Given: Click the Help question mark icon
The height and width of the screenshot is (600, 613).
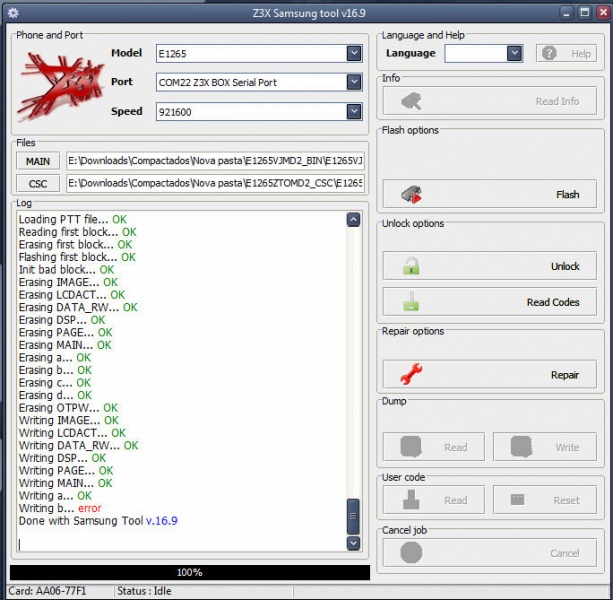Looking at the screenshot, I should (x=549, y=53).
